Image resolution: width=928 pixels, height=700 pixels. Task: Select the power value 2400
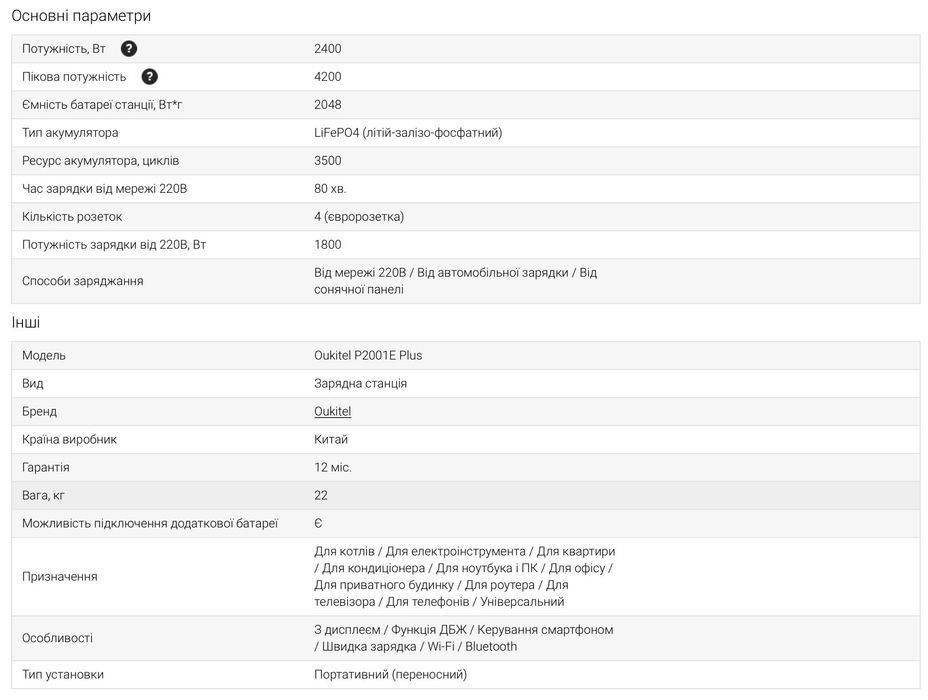(x=327, y=49)
